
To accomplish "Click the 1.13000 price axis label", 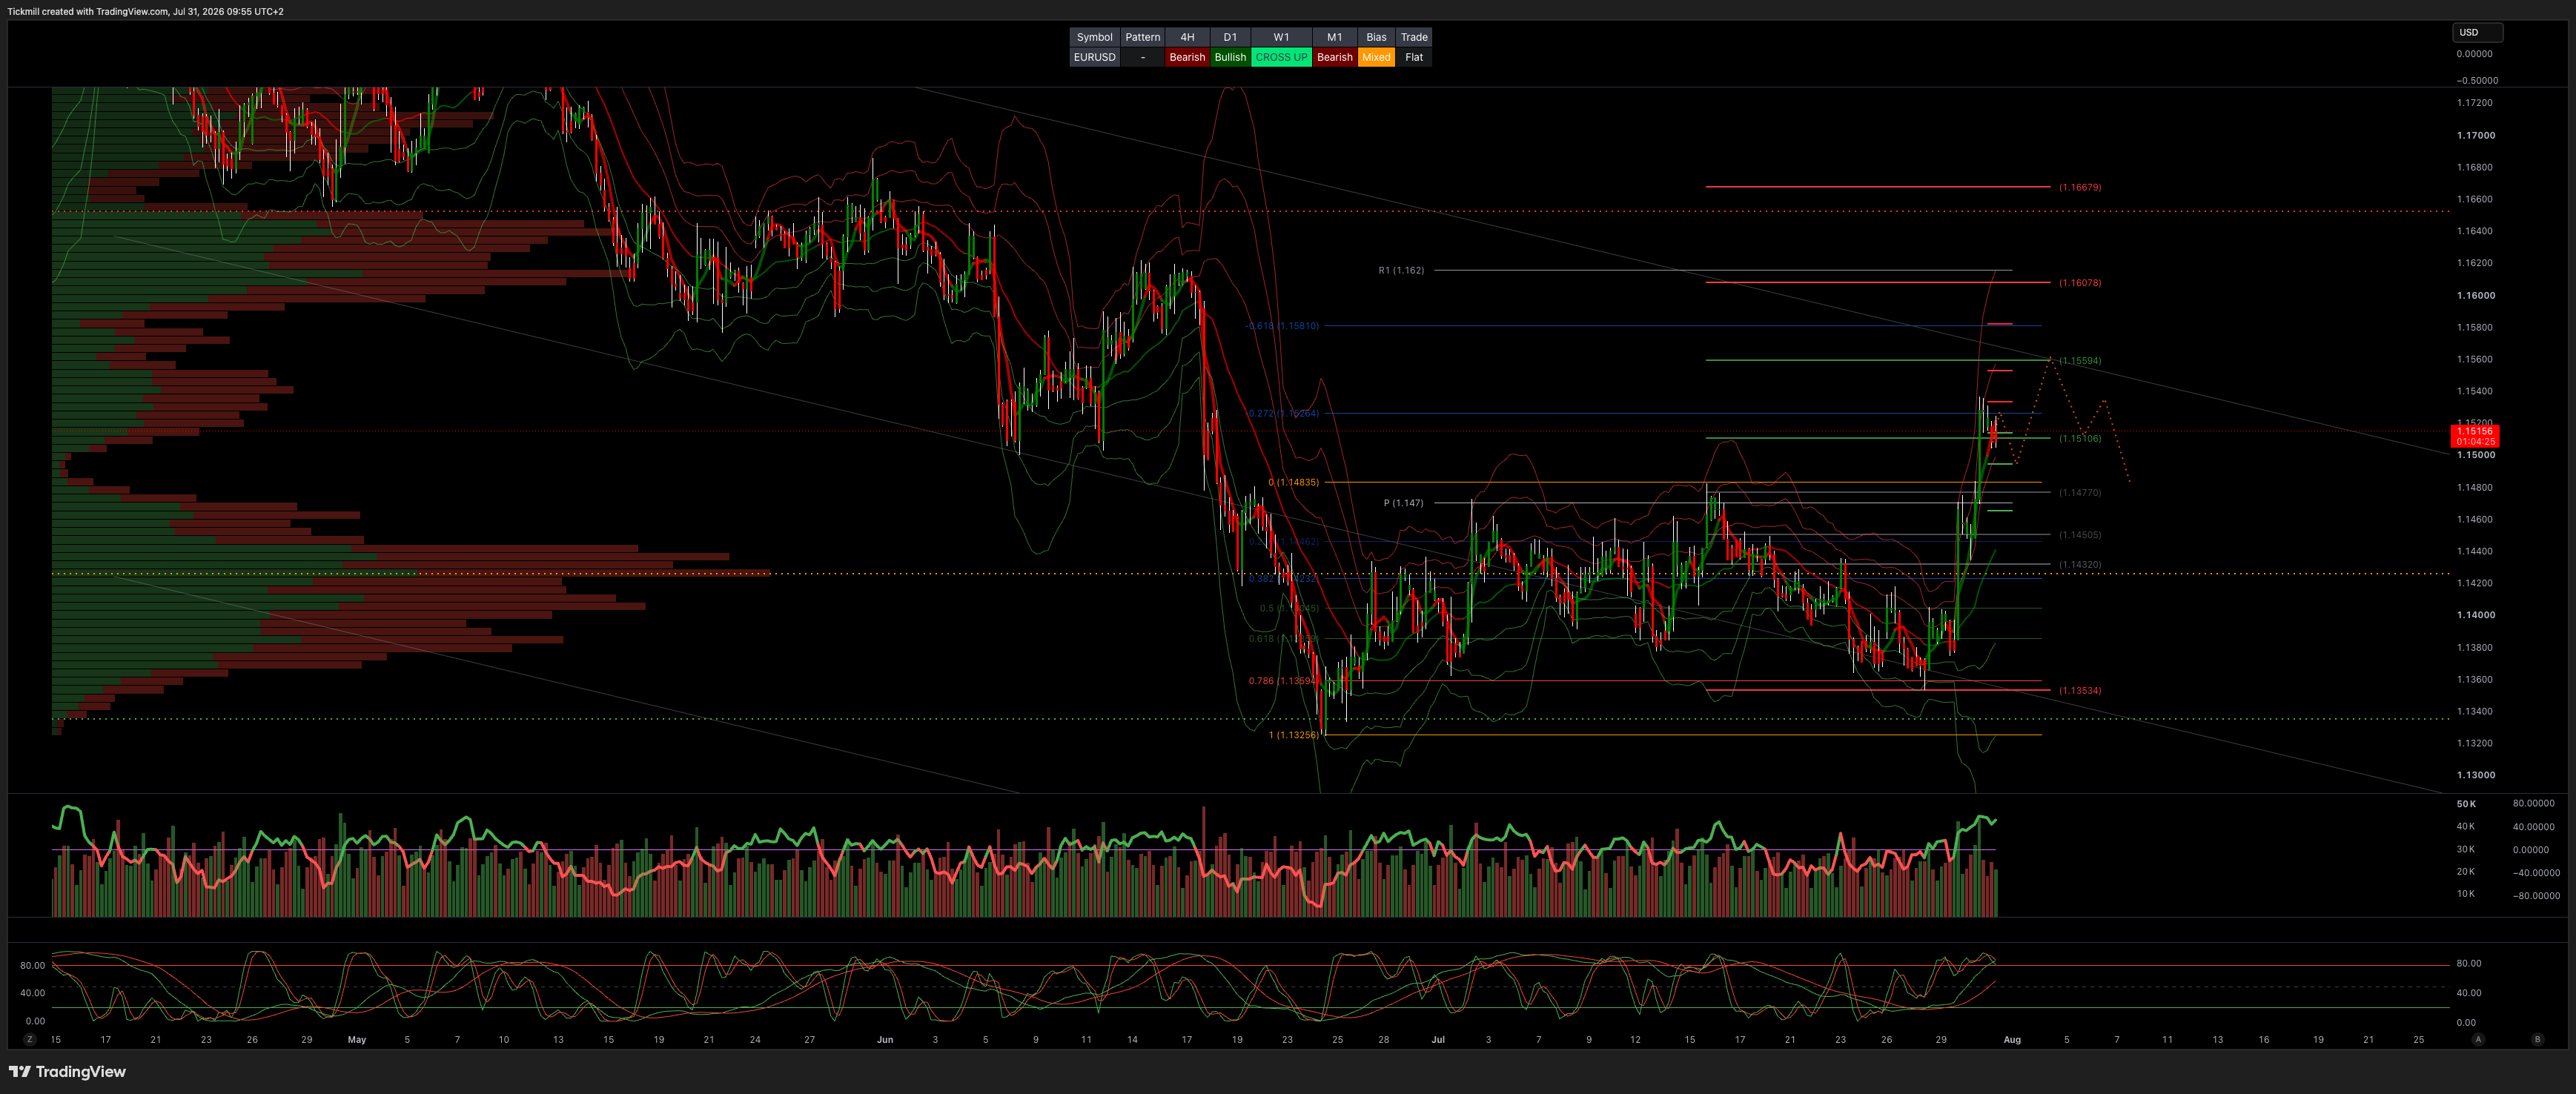I will 2476,775.
